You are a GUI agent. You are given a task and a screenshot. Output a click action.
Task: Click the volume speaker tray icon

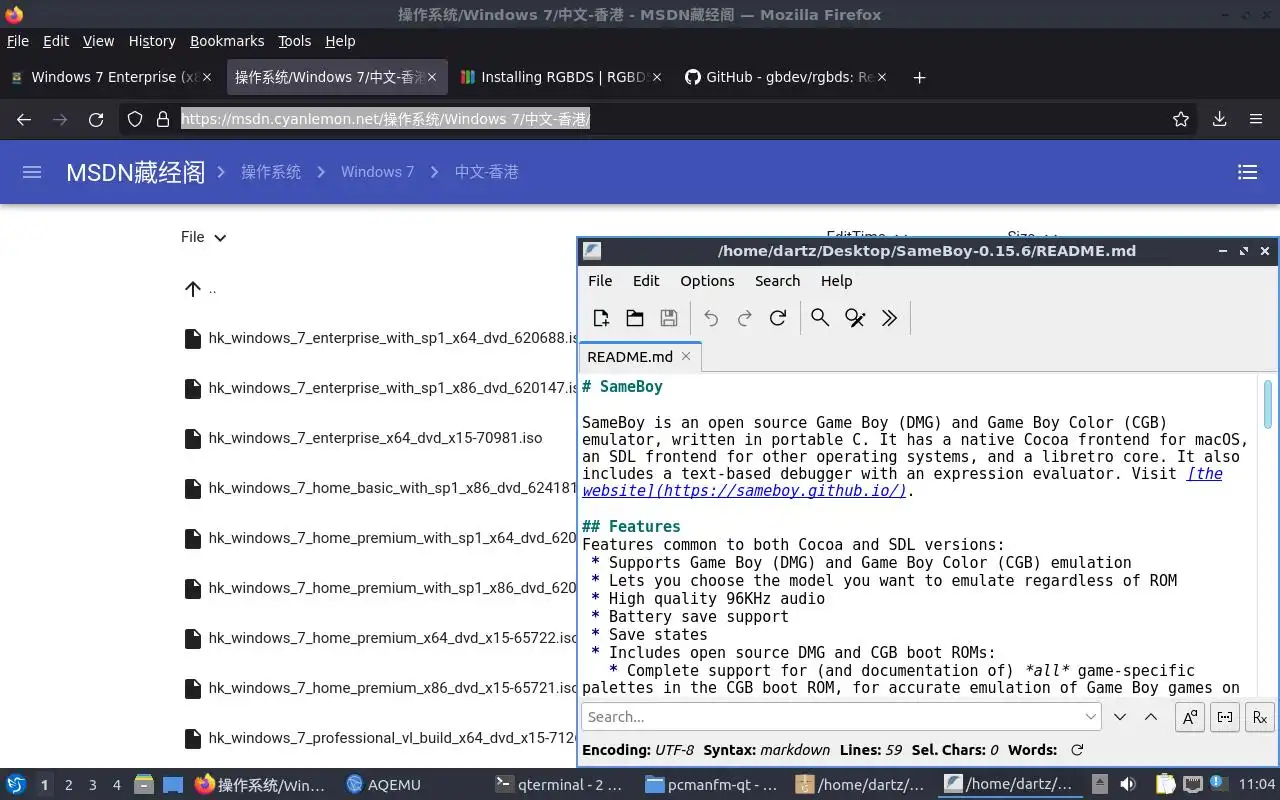tap(1128, 785)
